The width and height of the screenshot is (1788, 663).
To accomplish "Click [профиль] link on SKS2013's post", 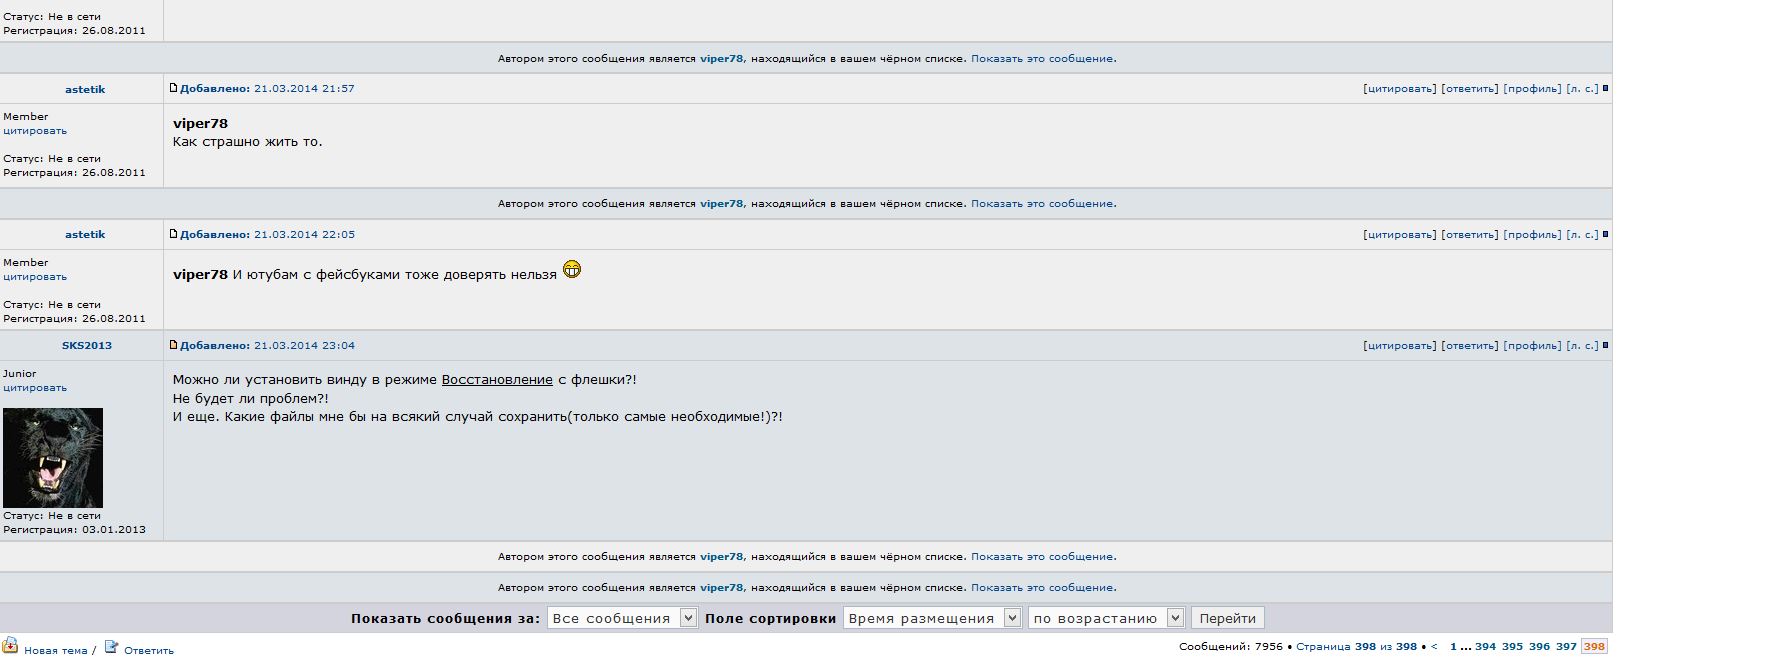I will coord(1532,346).
